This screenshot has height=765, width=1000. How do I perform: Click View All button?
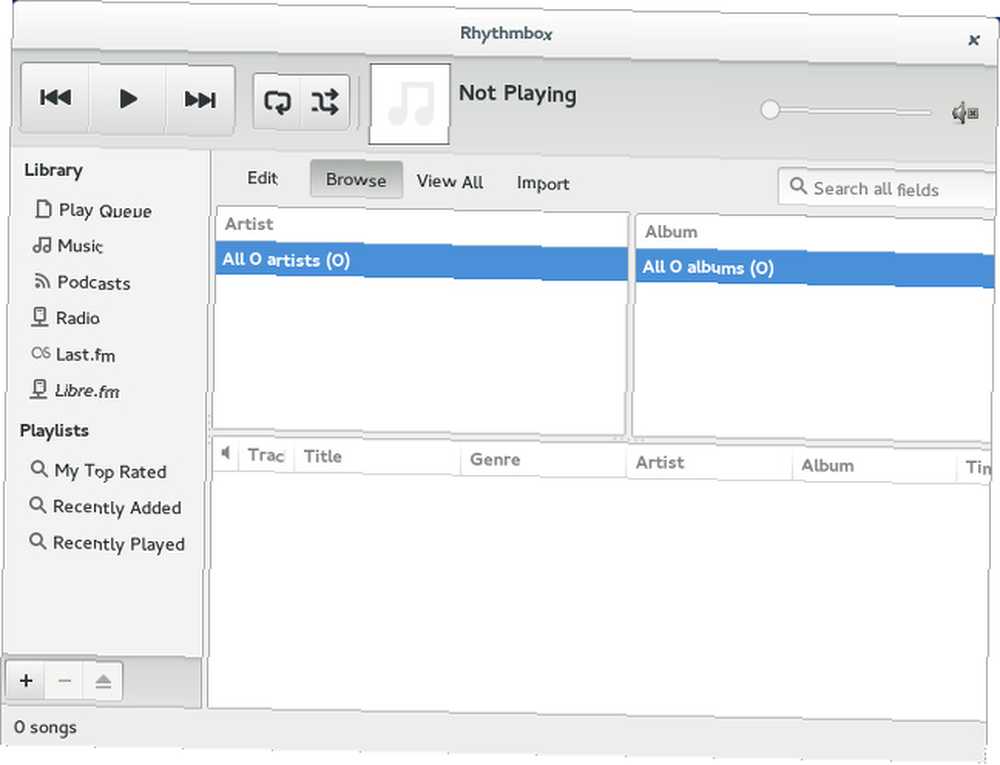point(450,182)
